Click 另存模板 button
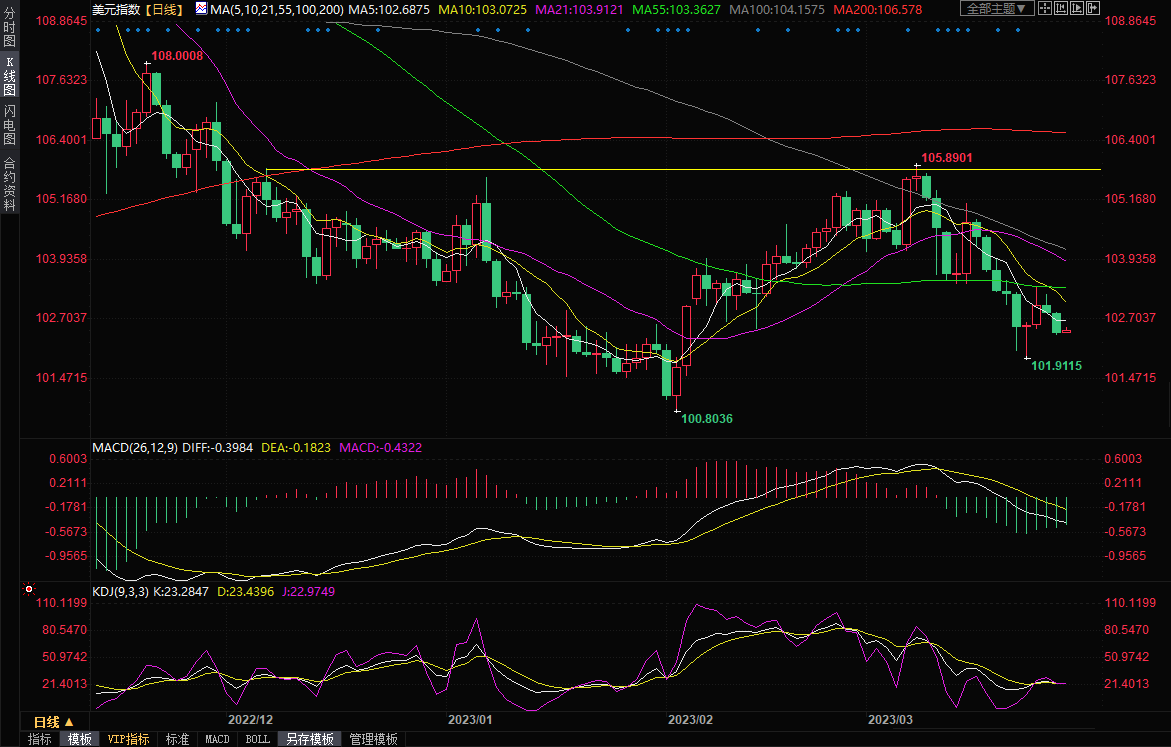1171x747 pixels. (309, 739)
